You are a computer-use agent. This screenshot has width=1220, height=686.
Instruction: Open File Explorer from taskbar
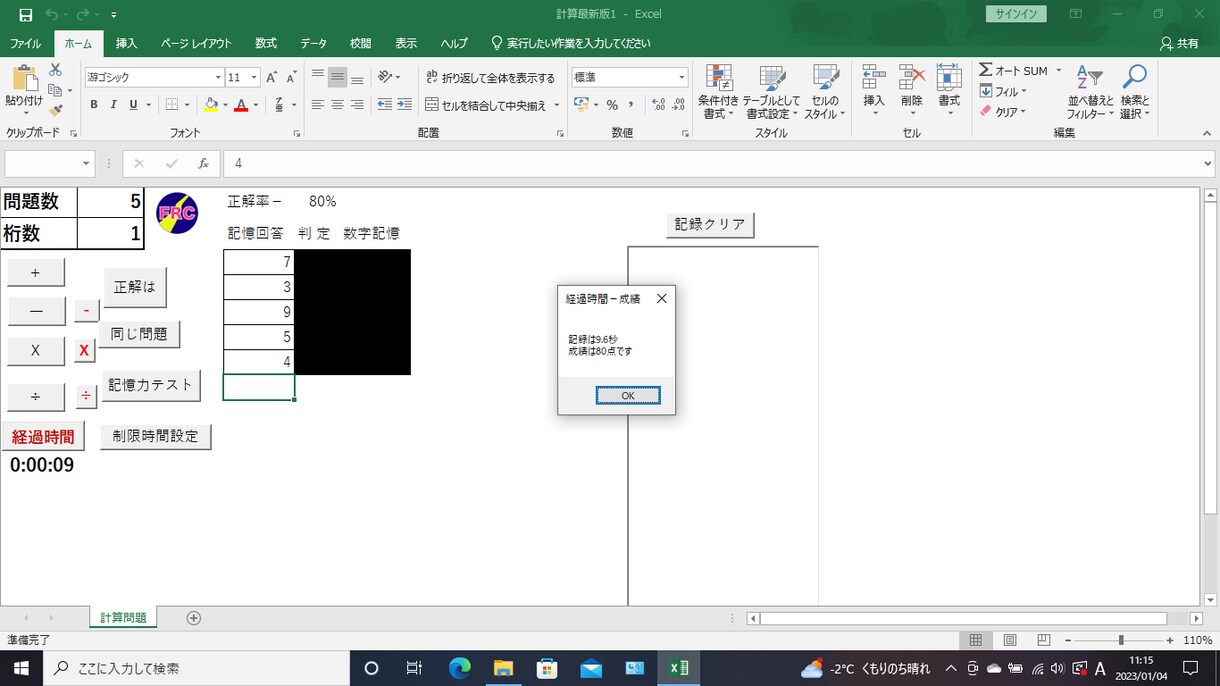(503, 668)
